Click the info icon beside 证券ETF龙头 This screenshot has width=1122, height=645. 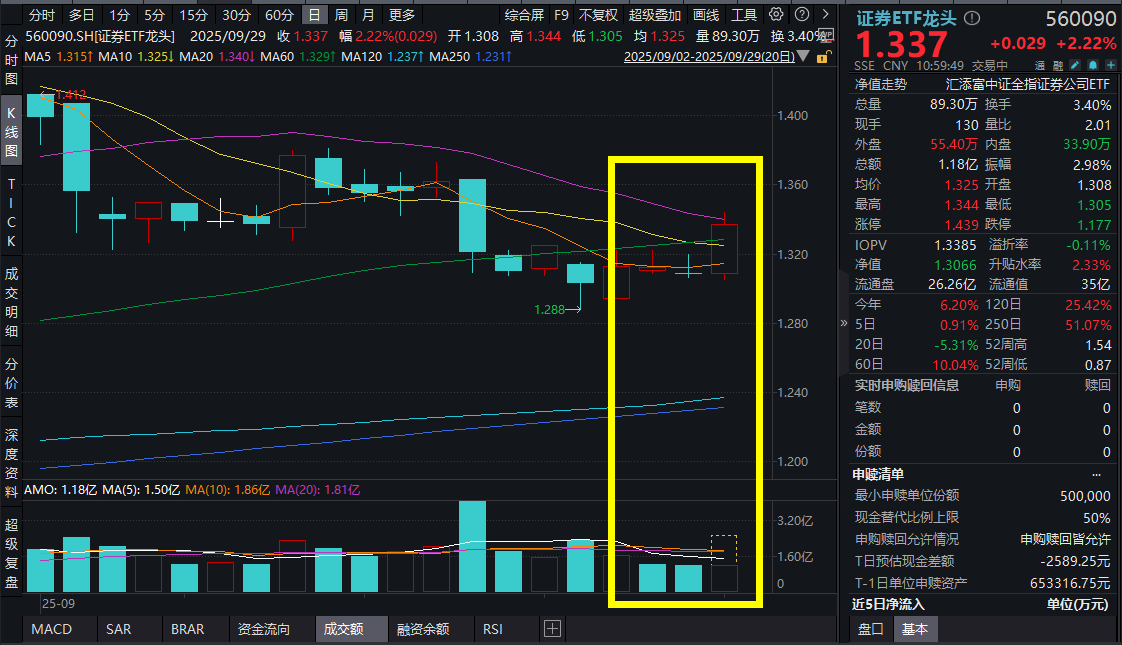pyautogui.click(x=974, y=18)
